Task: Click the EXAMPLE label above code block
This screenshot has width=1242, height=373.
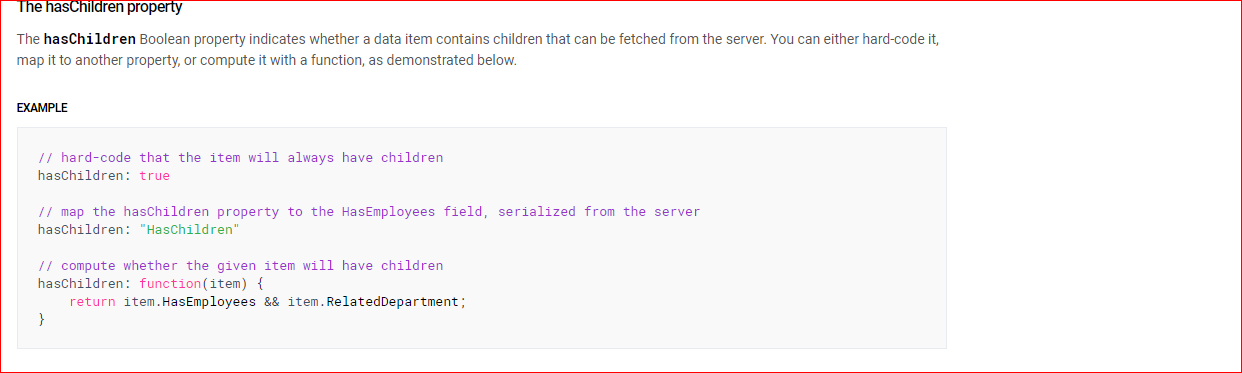Action: coord(42,108)
